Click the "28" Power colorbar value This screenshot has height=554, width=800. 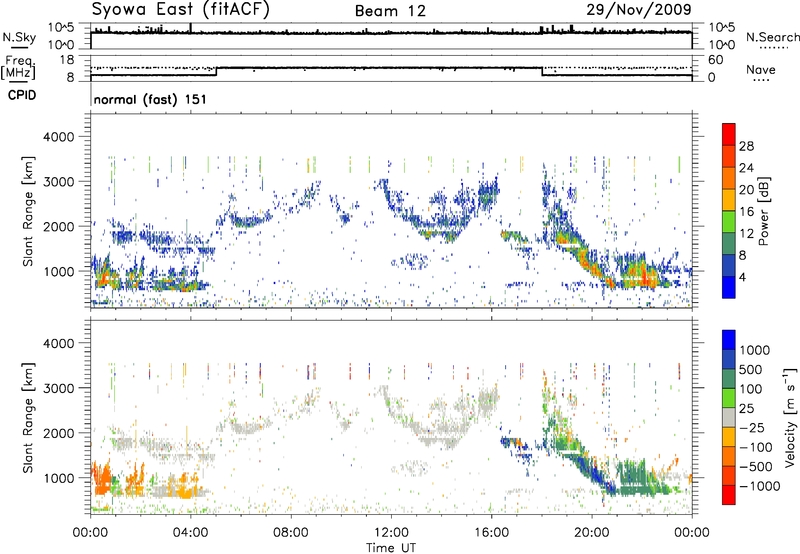click(746, 146)
